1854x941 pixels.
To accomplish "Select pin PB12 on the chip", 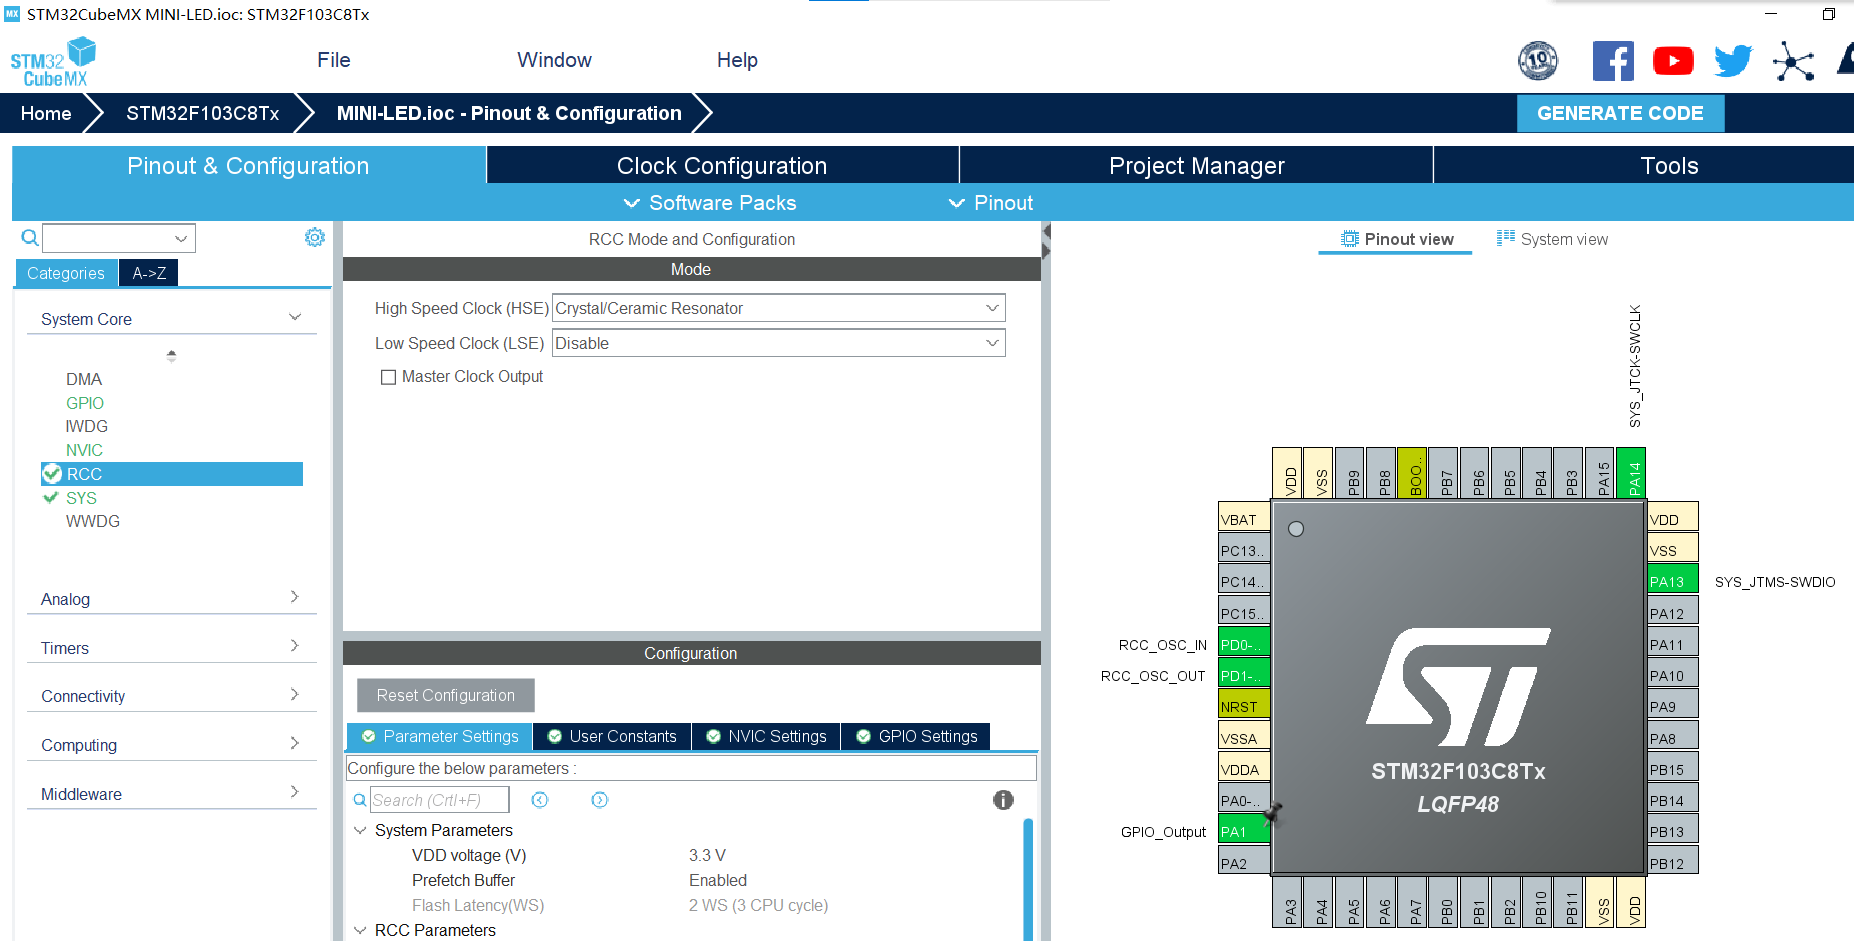I will (x=1673, y=862).
